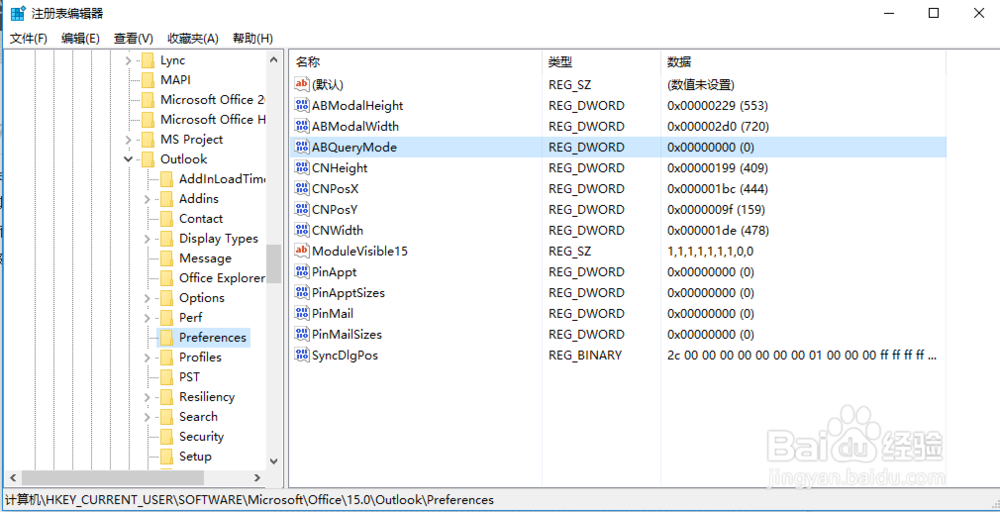The height and width of the screenshot is (512, 1000).
Task: Expand the Lync tree node
Action: pyautogui.click(x=129, y=61)
